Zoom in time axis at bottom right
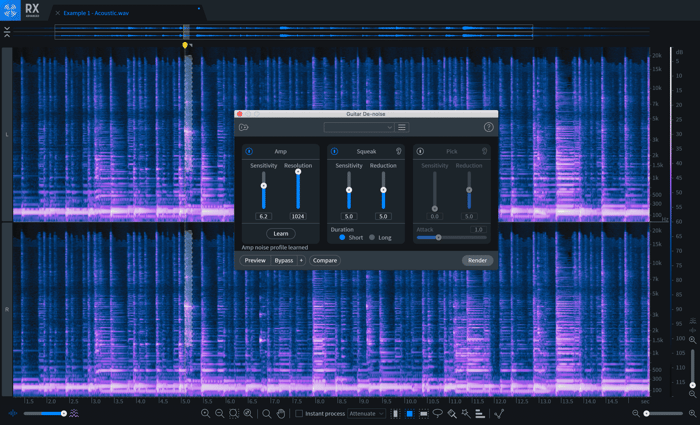 tap(692, 413)
